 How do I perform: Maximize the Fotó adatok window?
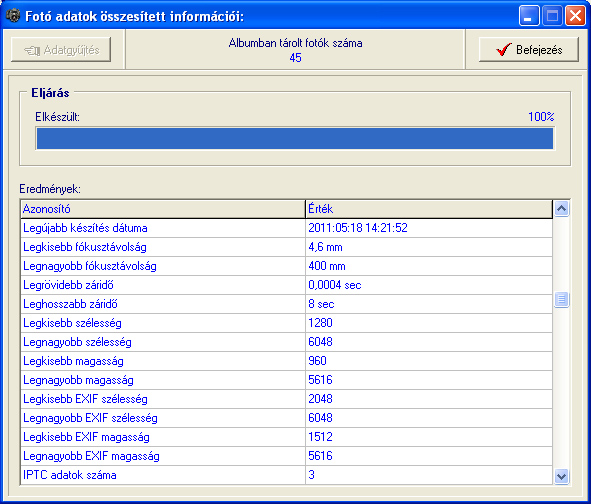552,15
